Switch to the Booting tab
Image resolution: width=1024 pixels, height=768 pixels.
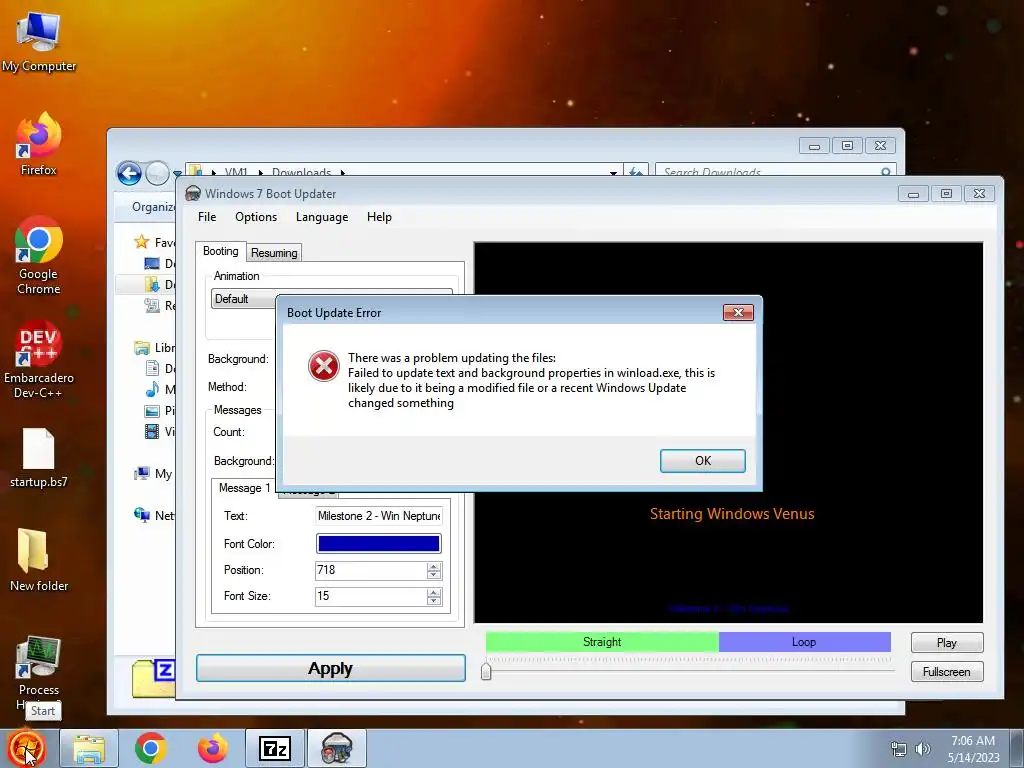[221, 251]
